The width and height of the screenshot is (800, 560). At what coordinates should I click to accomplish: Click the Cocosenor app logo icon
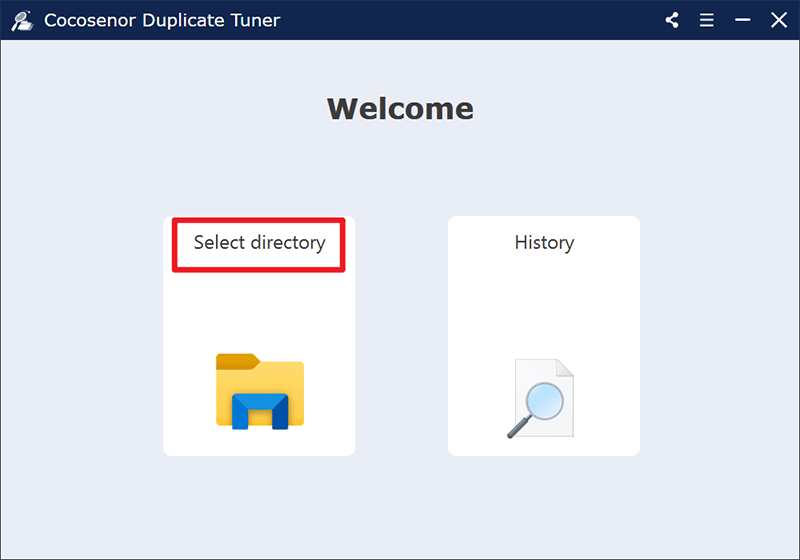point(22,20)
